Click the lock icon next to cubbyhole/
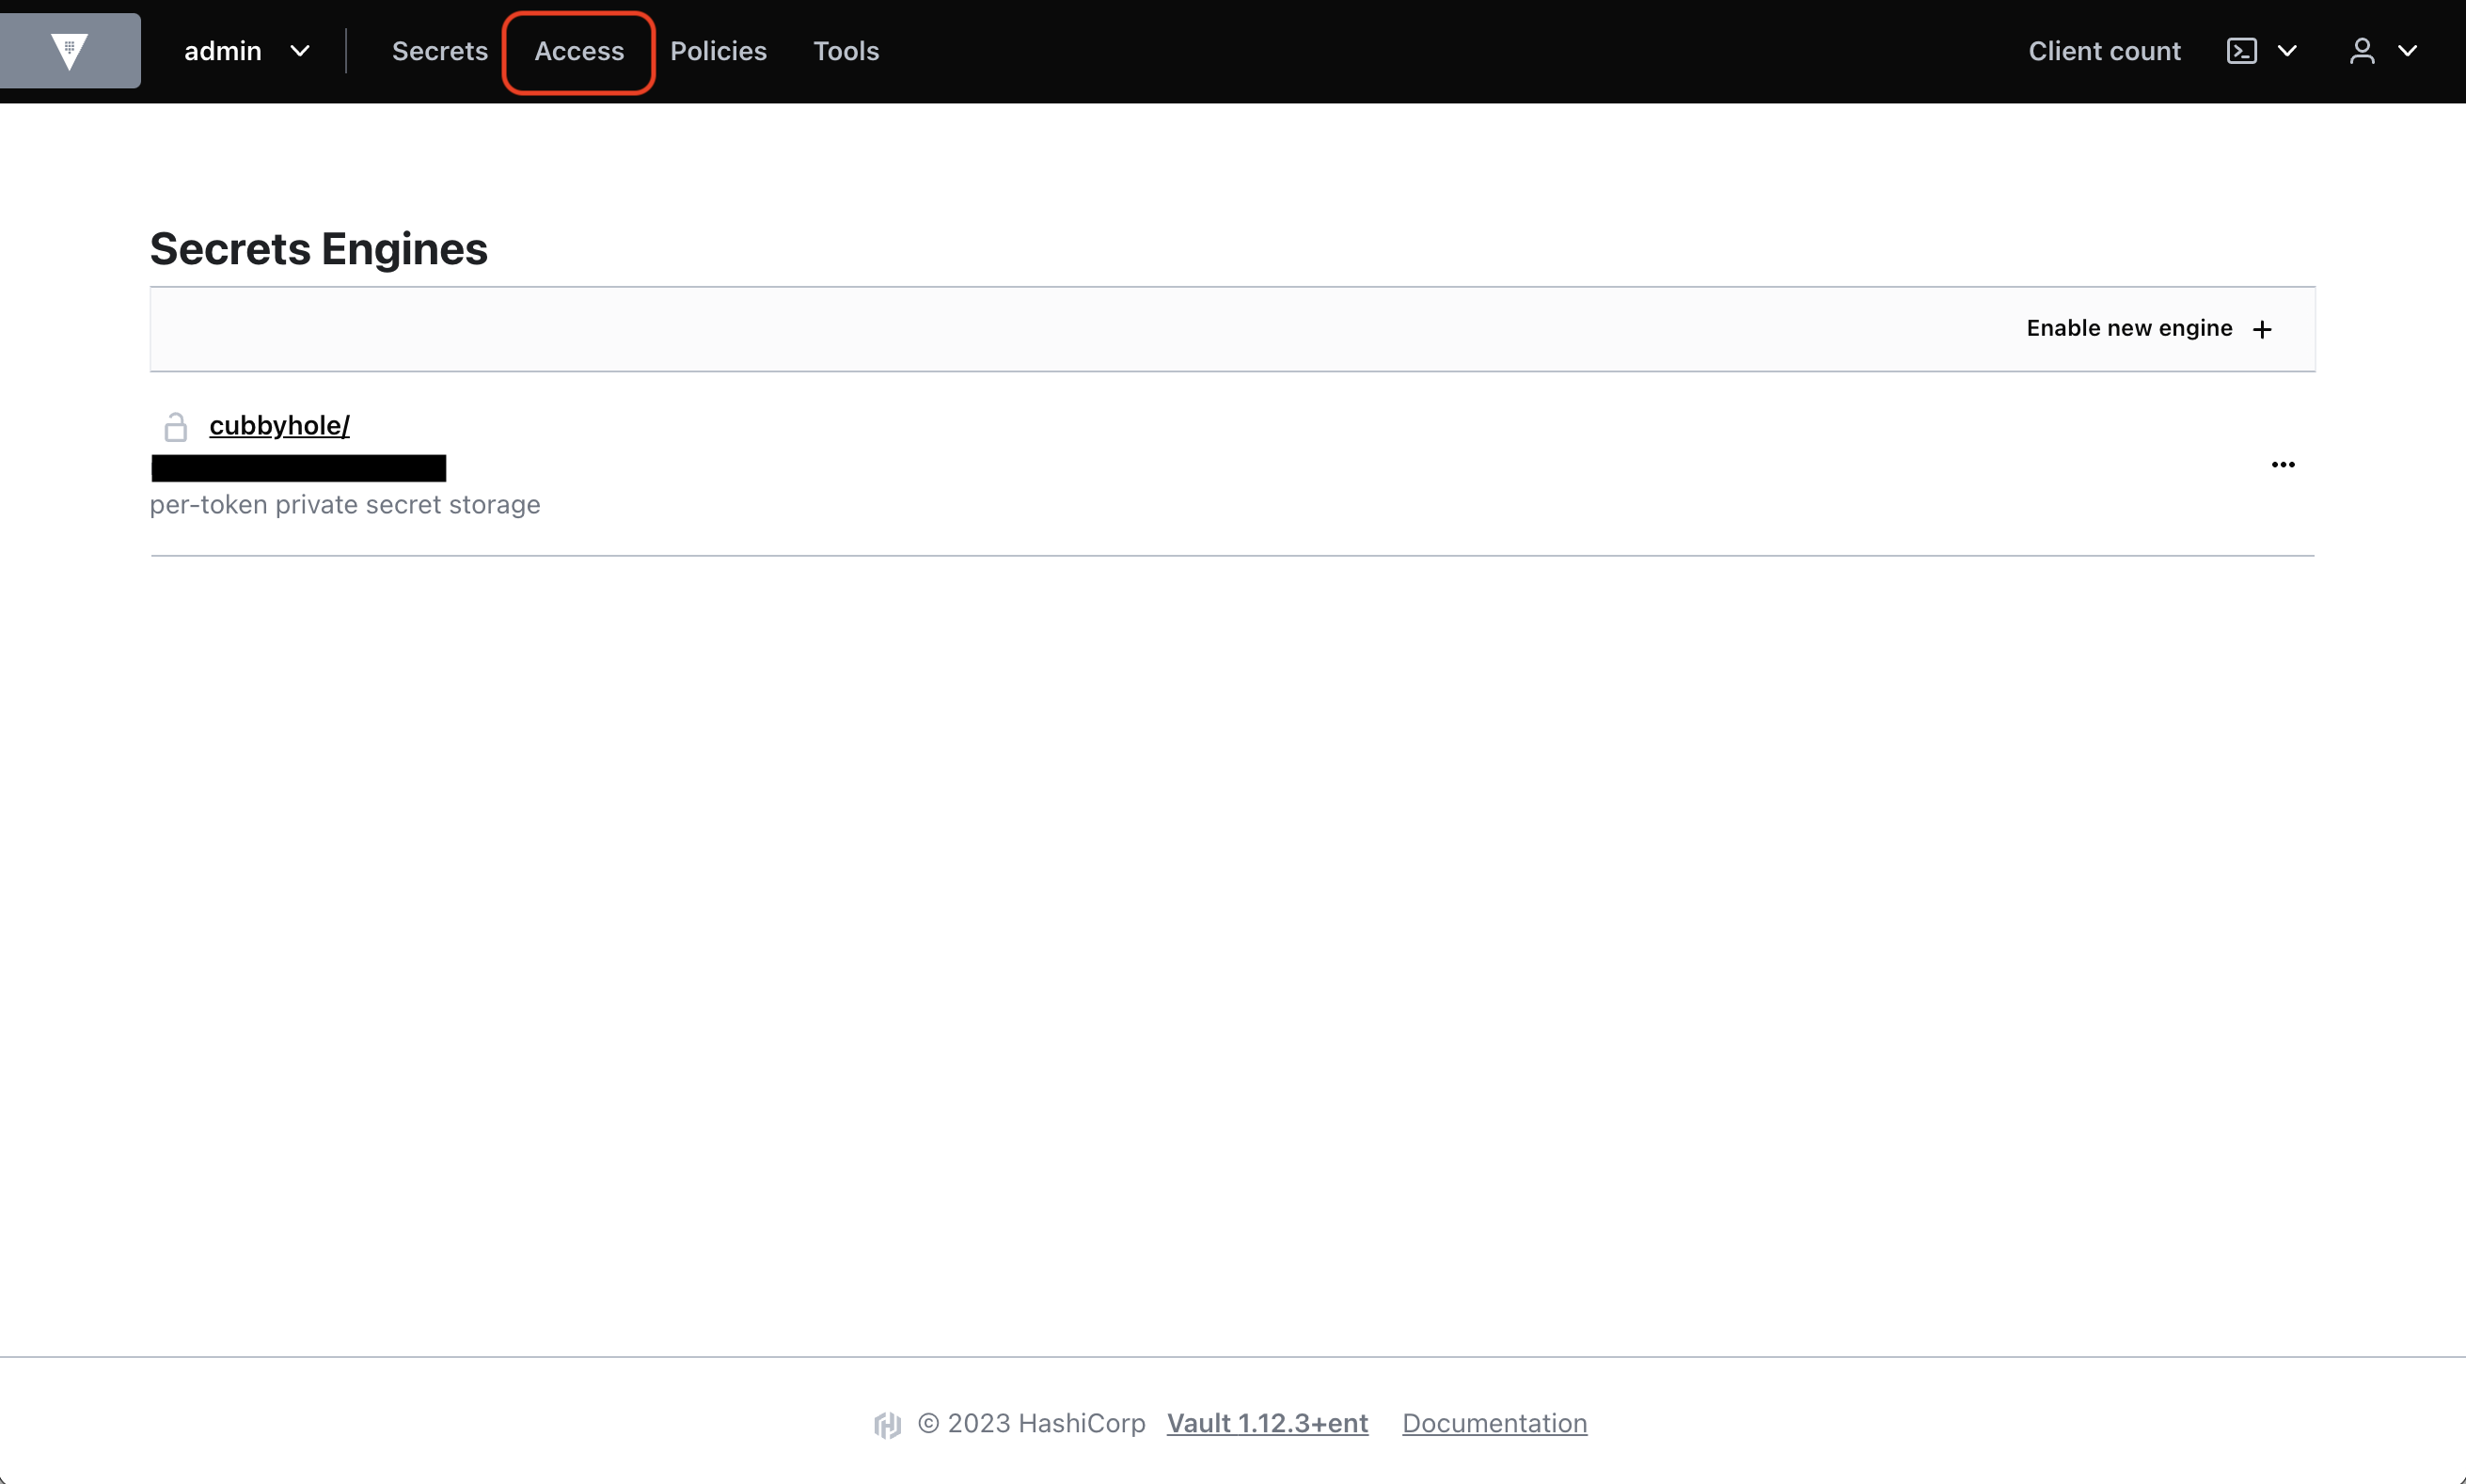Image resolution: width=2466 pixels, height=1484 pixels. click(175, 427)
